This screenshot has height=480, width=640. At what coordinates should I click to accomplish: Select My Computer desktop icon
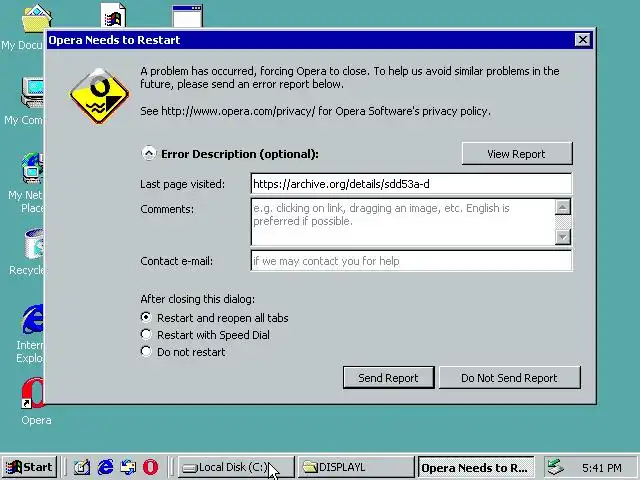point(33,93)
